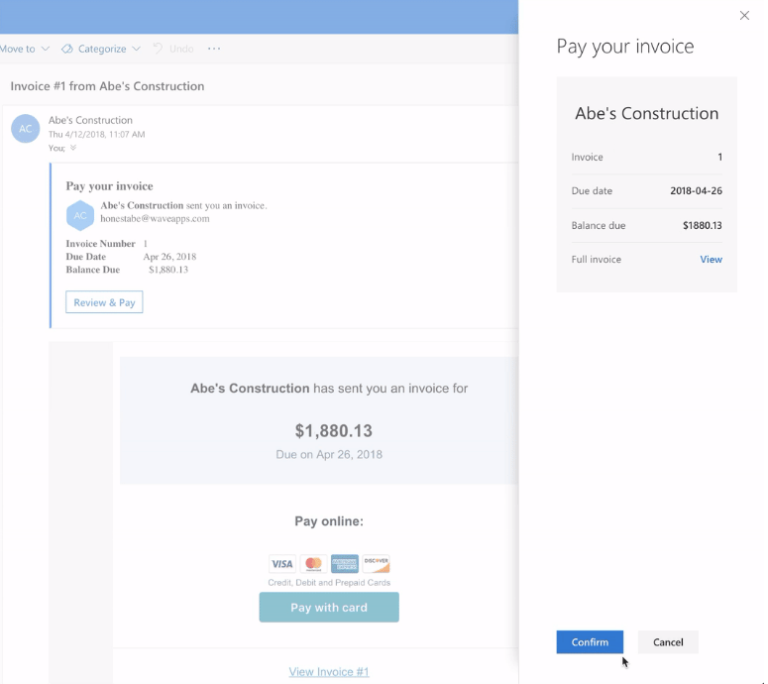
Task: Click the Pay online: heading
Action: pyautogui.click(x=329, y=521)
